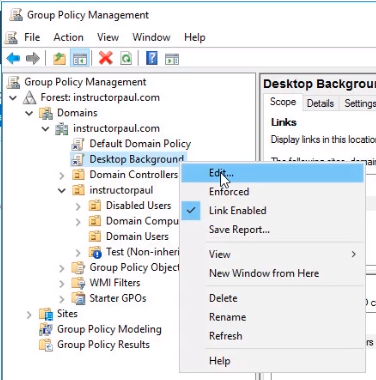Switch to the Settings tab
Viewport: 376px width, 380px height.
tap(359, 103)
